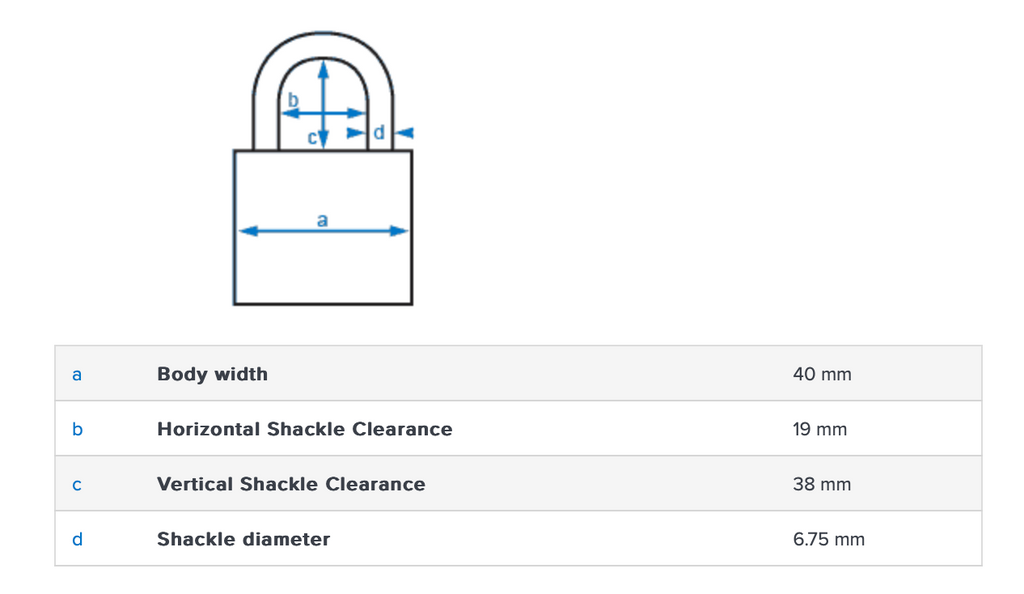Click the "Body width" row label
This screenshot has height=594, width=1024.
click(x=212, y=374)
